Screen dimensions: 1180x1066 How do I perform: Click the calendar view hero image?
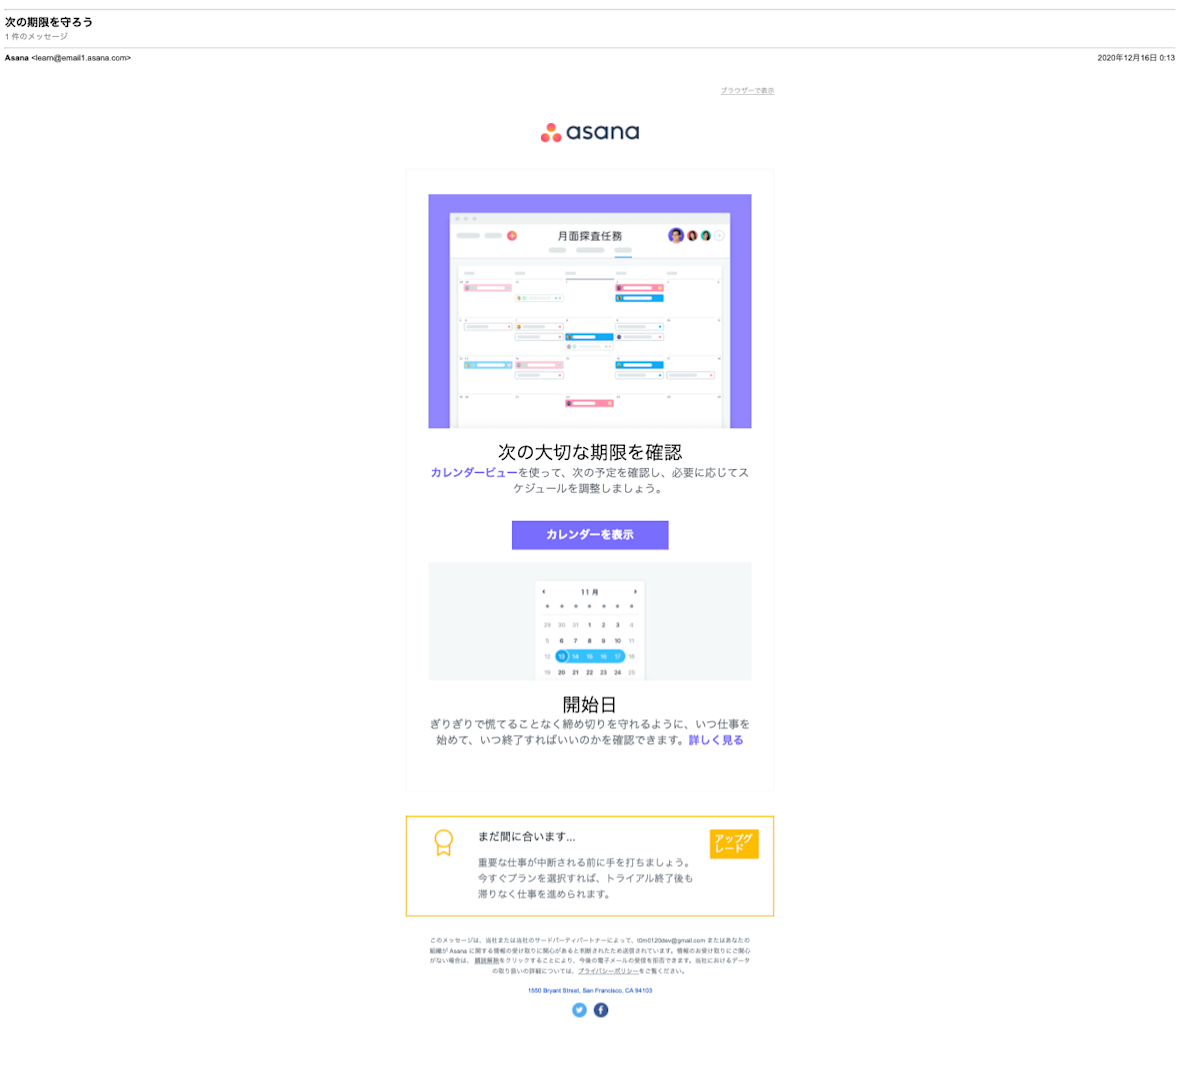(x=590, y=311)
